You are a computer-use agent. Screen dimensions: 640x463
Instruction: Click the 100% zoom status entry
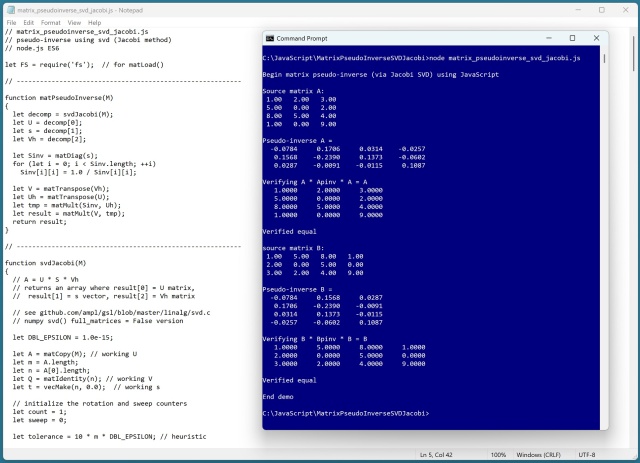pos(498,454)
